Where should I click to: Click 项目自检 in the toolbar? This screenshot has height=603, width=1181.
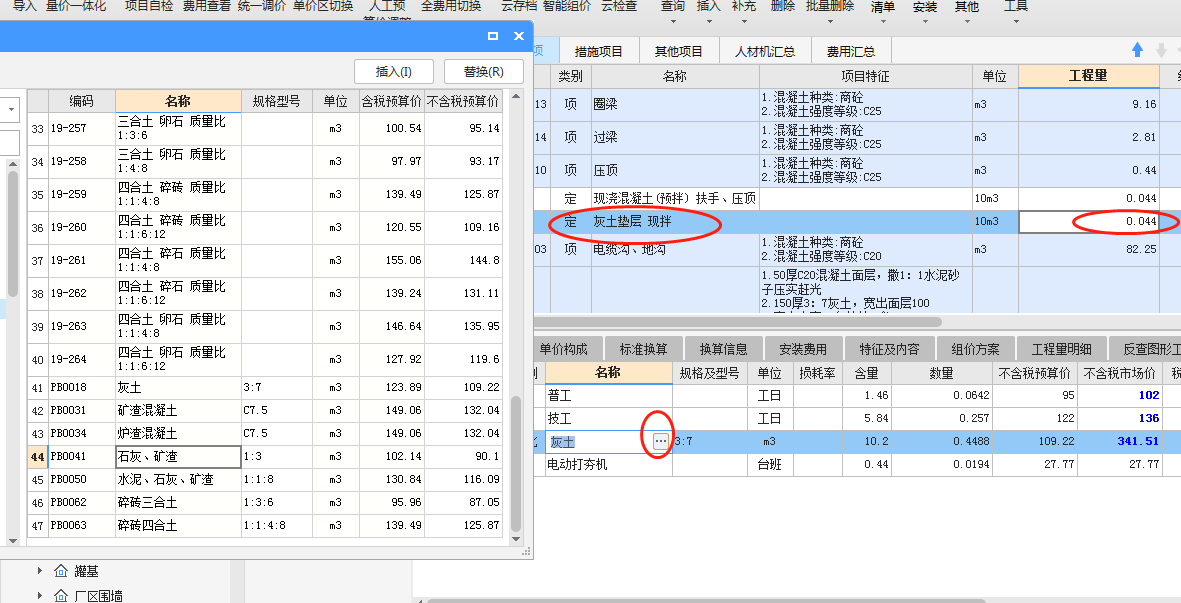coord(149,7)
